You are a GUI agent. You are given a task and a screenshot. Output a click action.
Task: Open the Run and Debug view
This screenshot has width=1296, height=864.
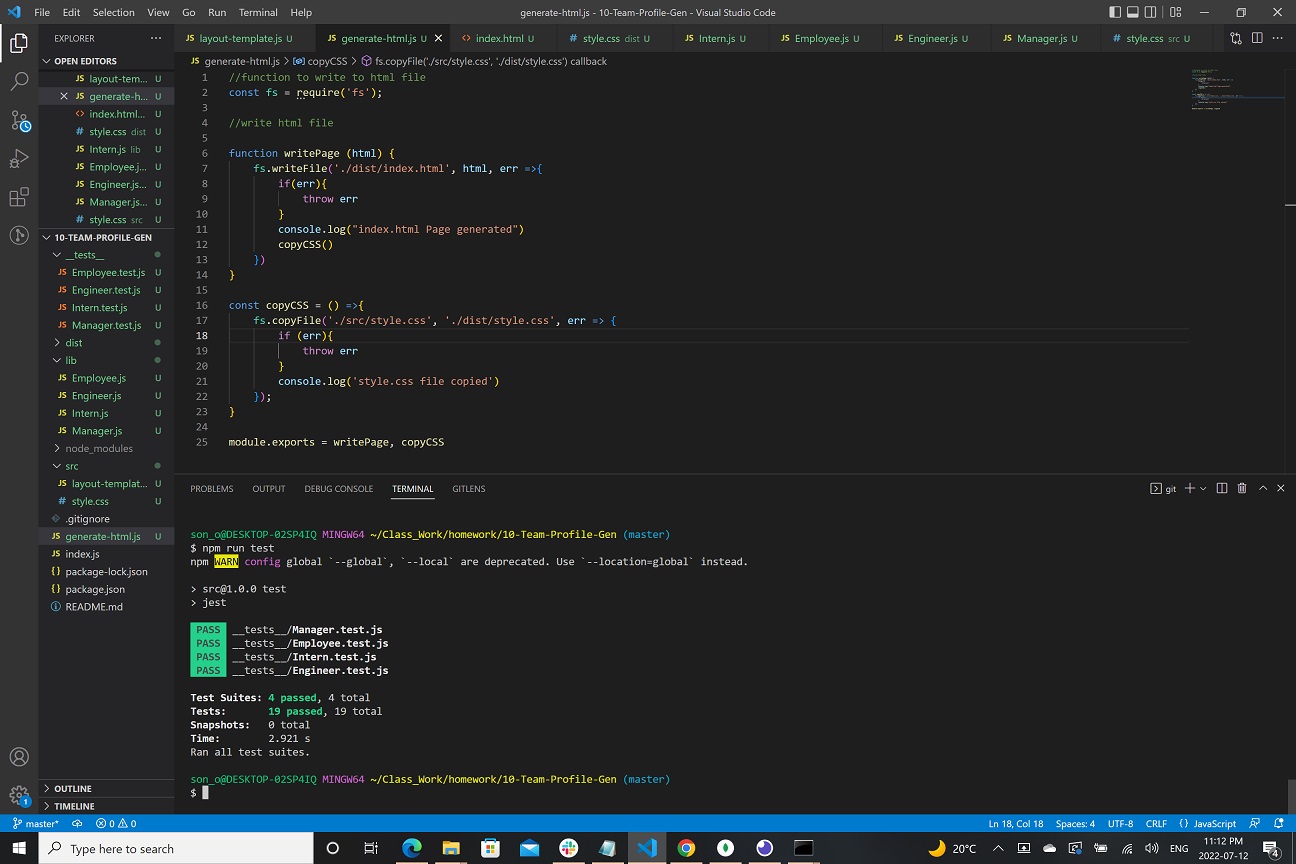19,158
